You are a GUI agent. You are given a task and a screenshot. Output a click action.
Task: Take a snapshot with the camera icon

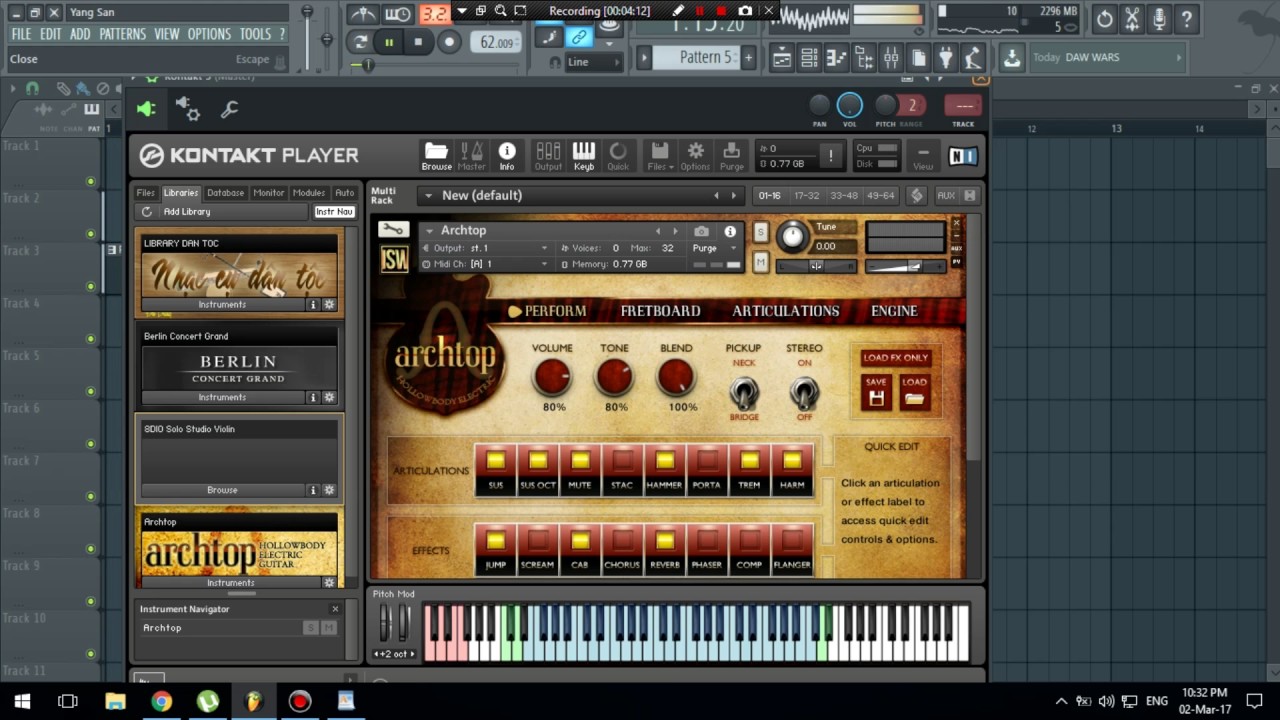702,231
